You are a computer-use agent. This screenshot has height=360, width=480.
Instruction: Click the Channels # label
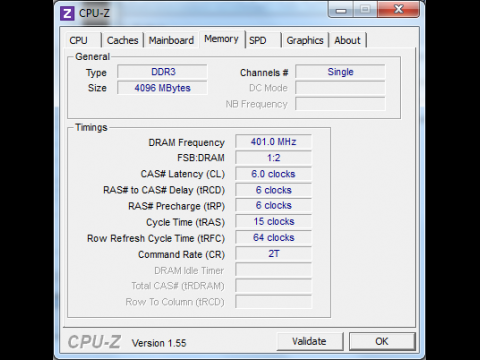pos(264,73)
